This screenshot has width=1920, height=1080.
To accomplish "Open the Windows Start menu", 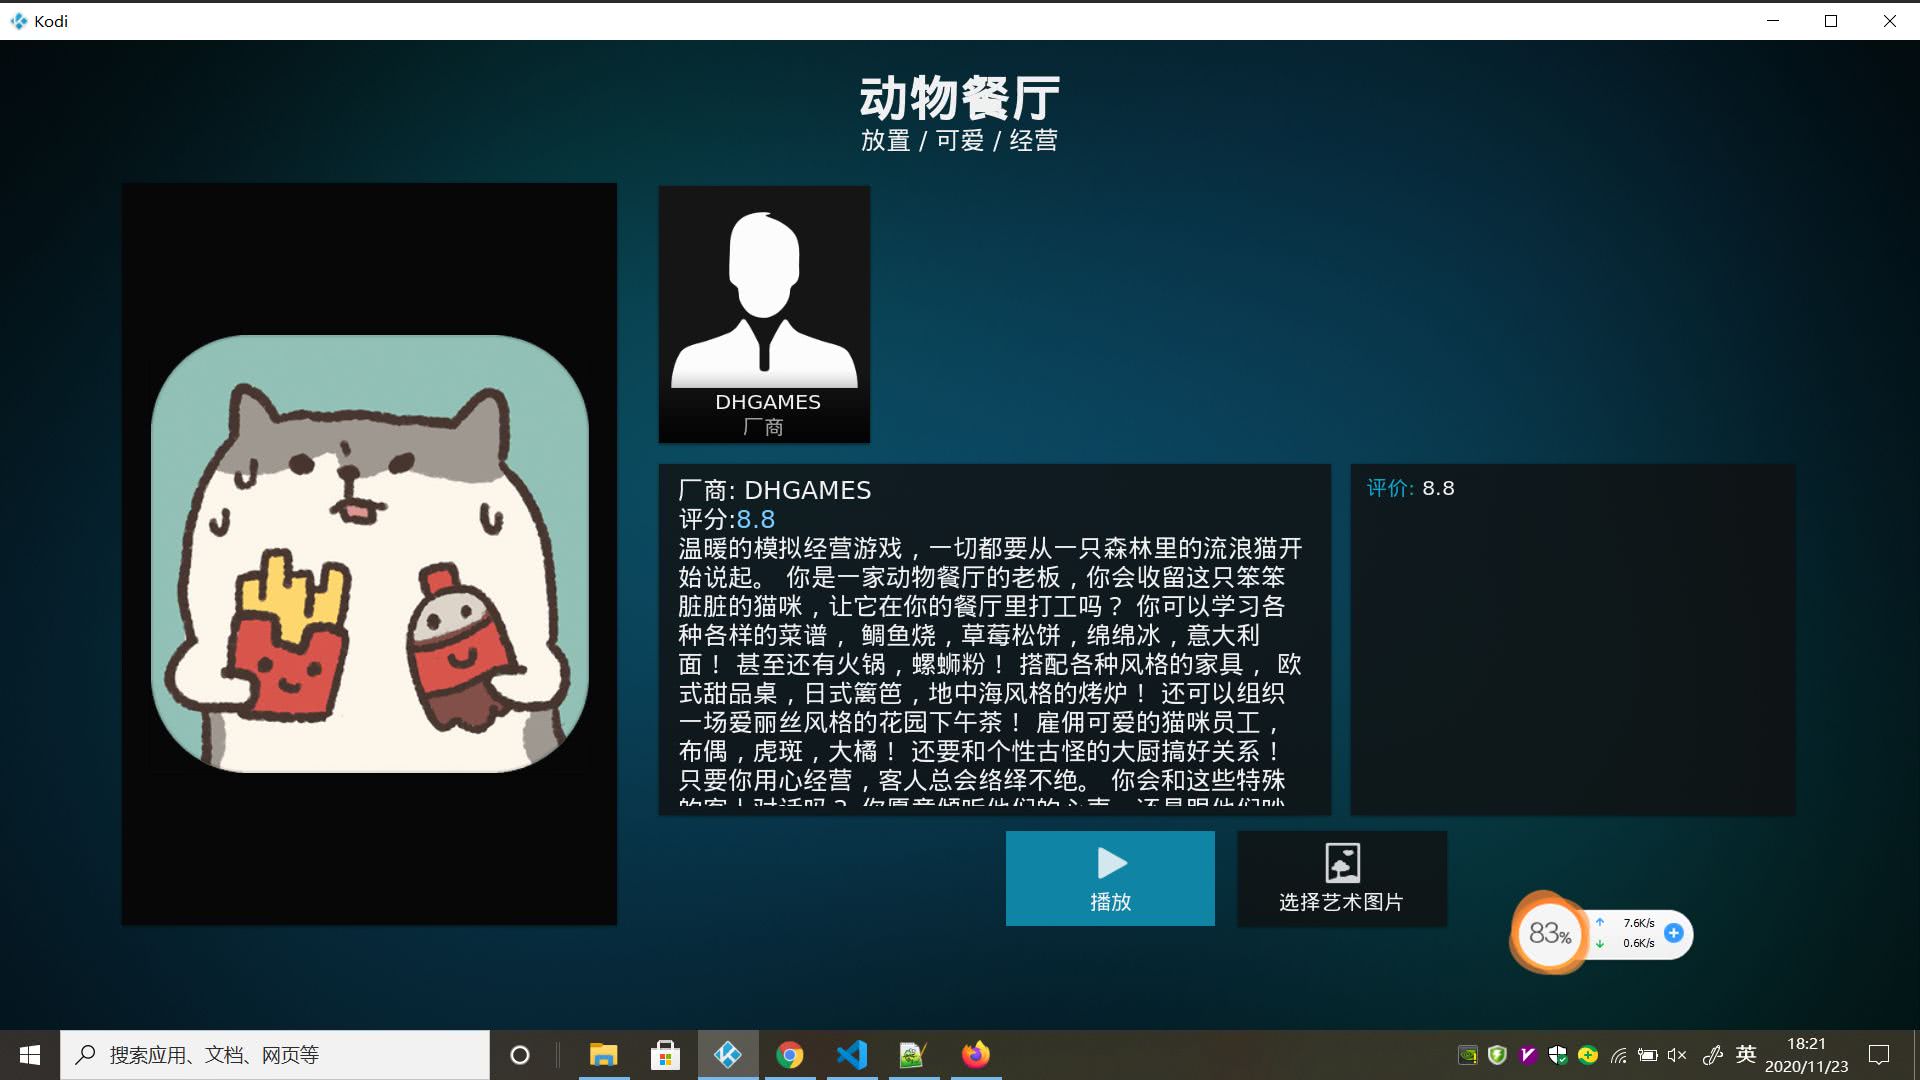I will click(30, 1055).
